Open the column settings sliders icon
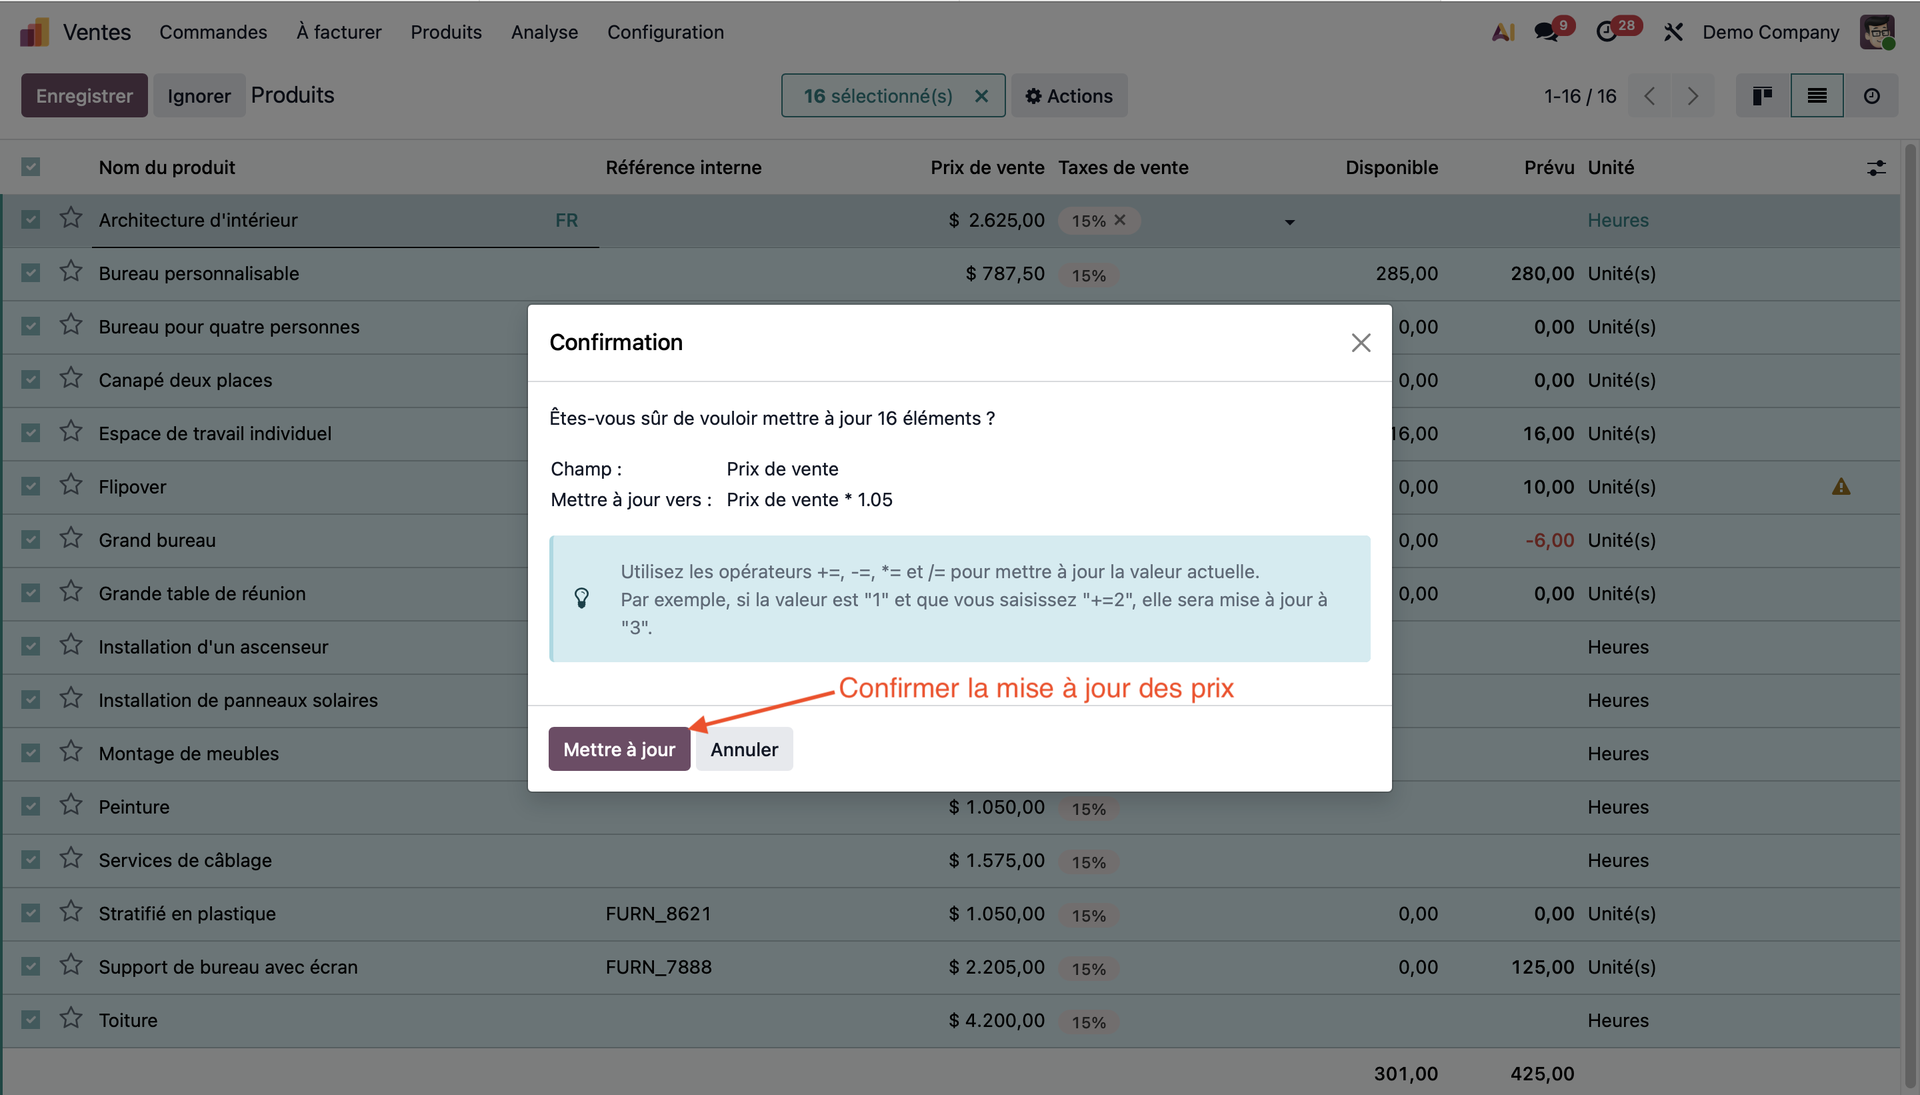The width and height of the screenshot is (1920, 1095). coord(1876,168)
